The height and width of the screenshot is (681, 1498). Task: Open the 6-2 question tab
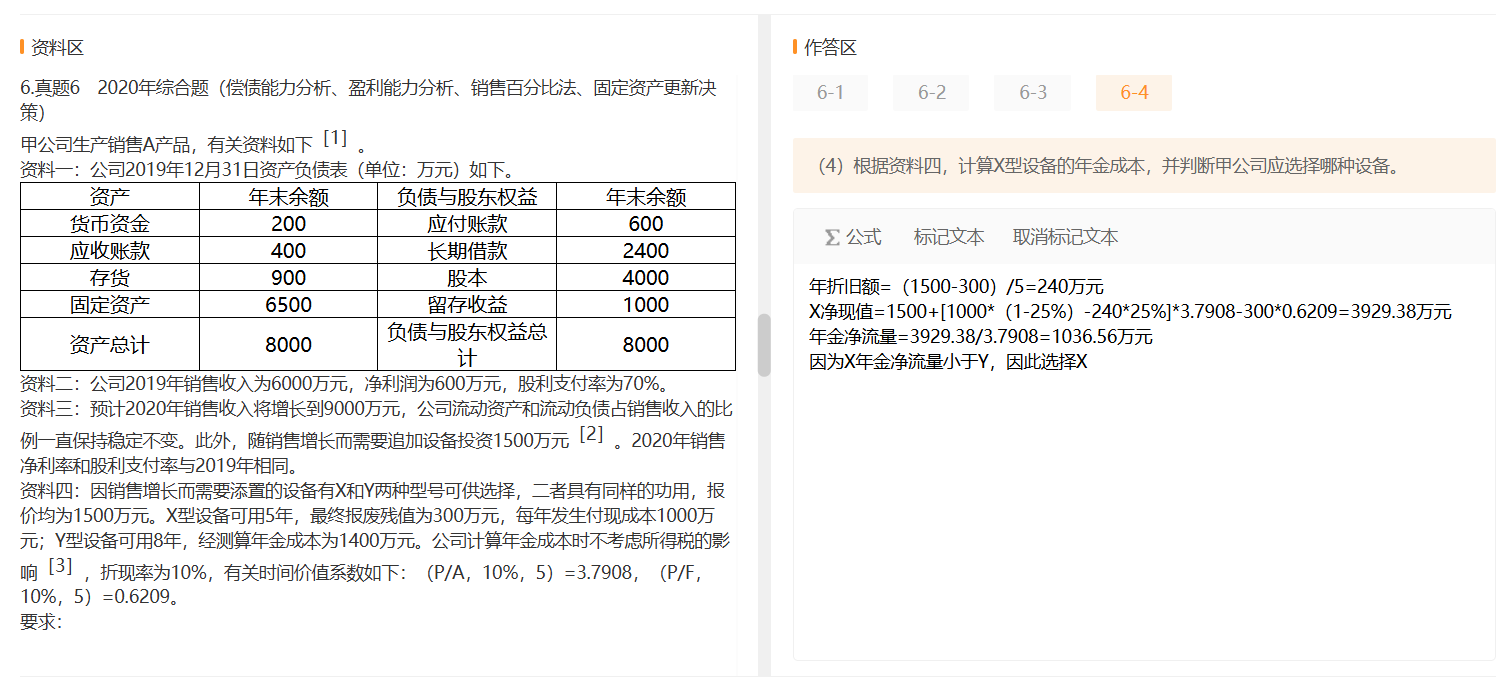(x=931, y=93)
